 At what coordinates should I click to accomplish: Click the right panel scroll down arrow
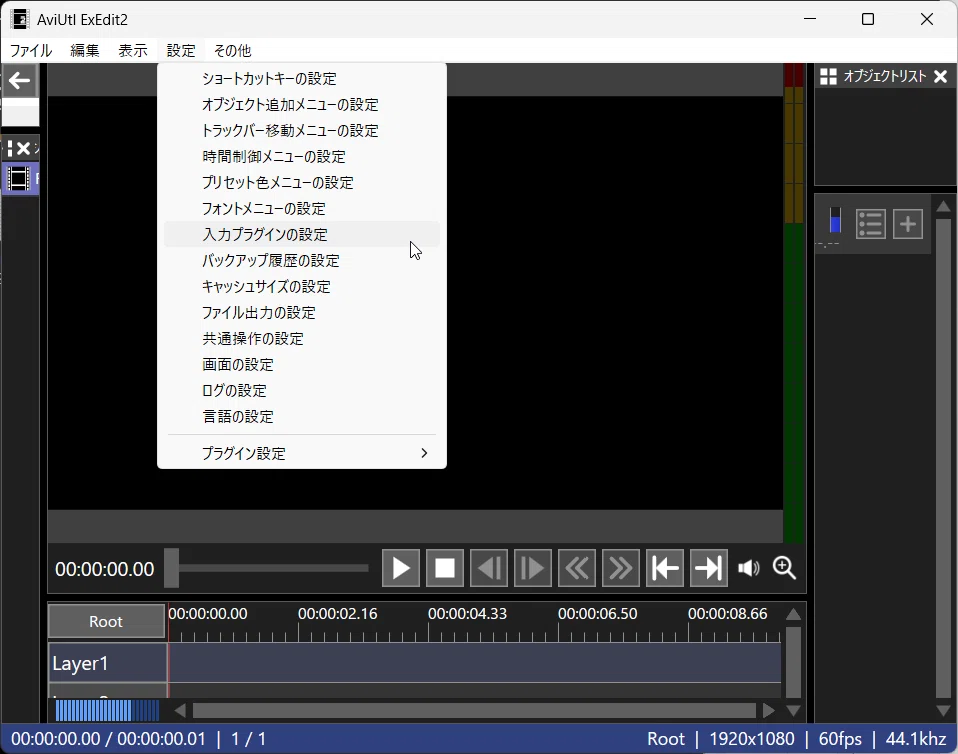point(943,711)
